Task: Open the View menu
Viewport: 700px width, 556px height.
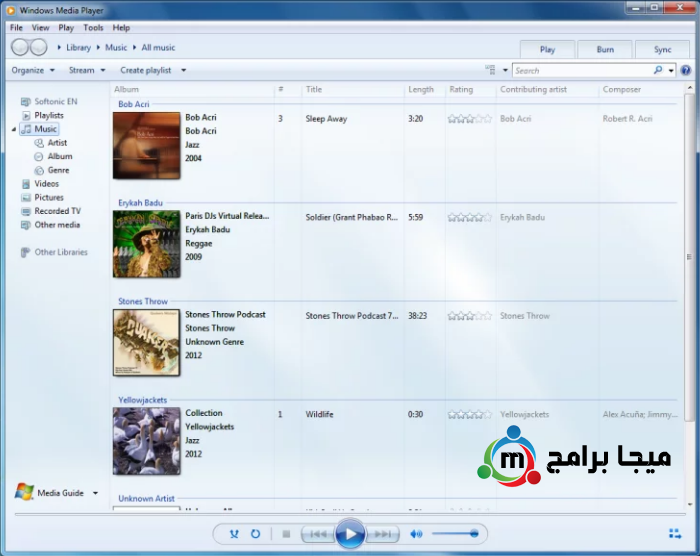Action: click(40, 28)
